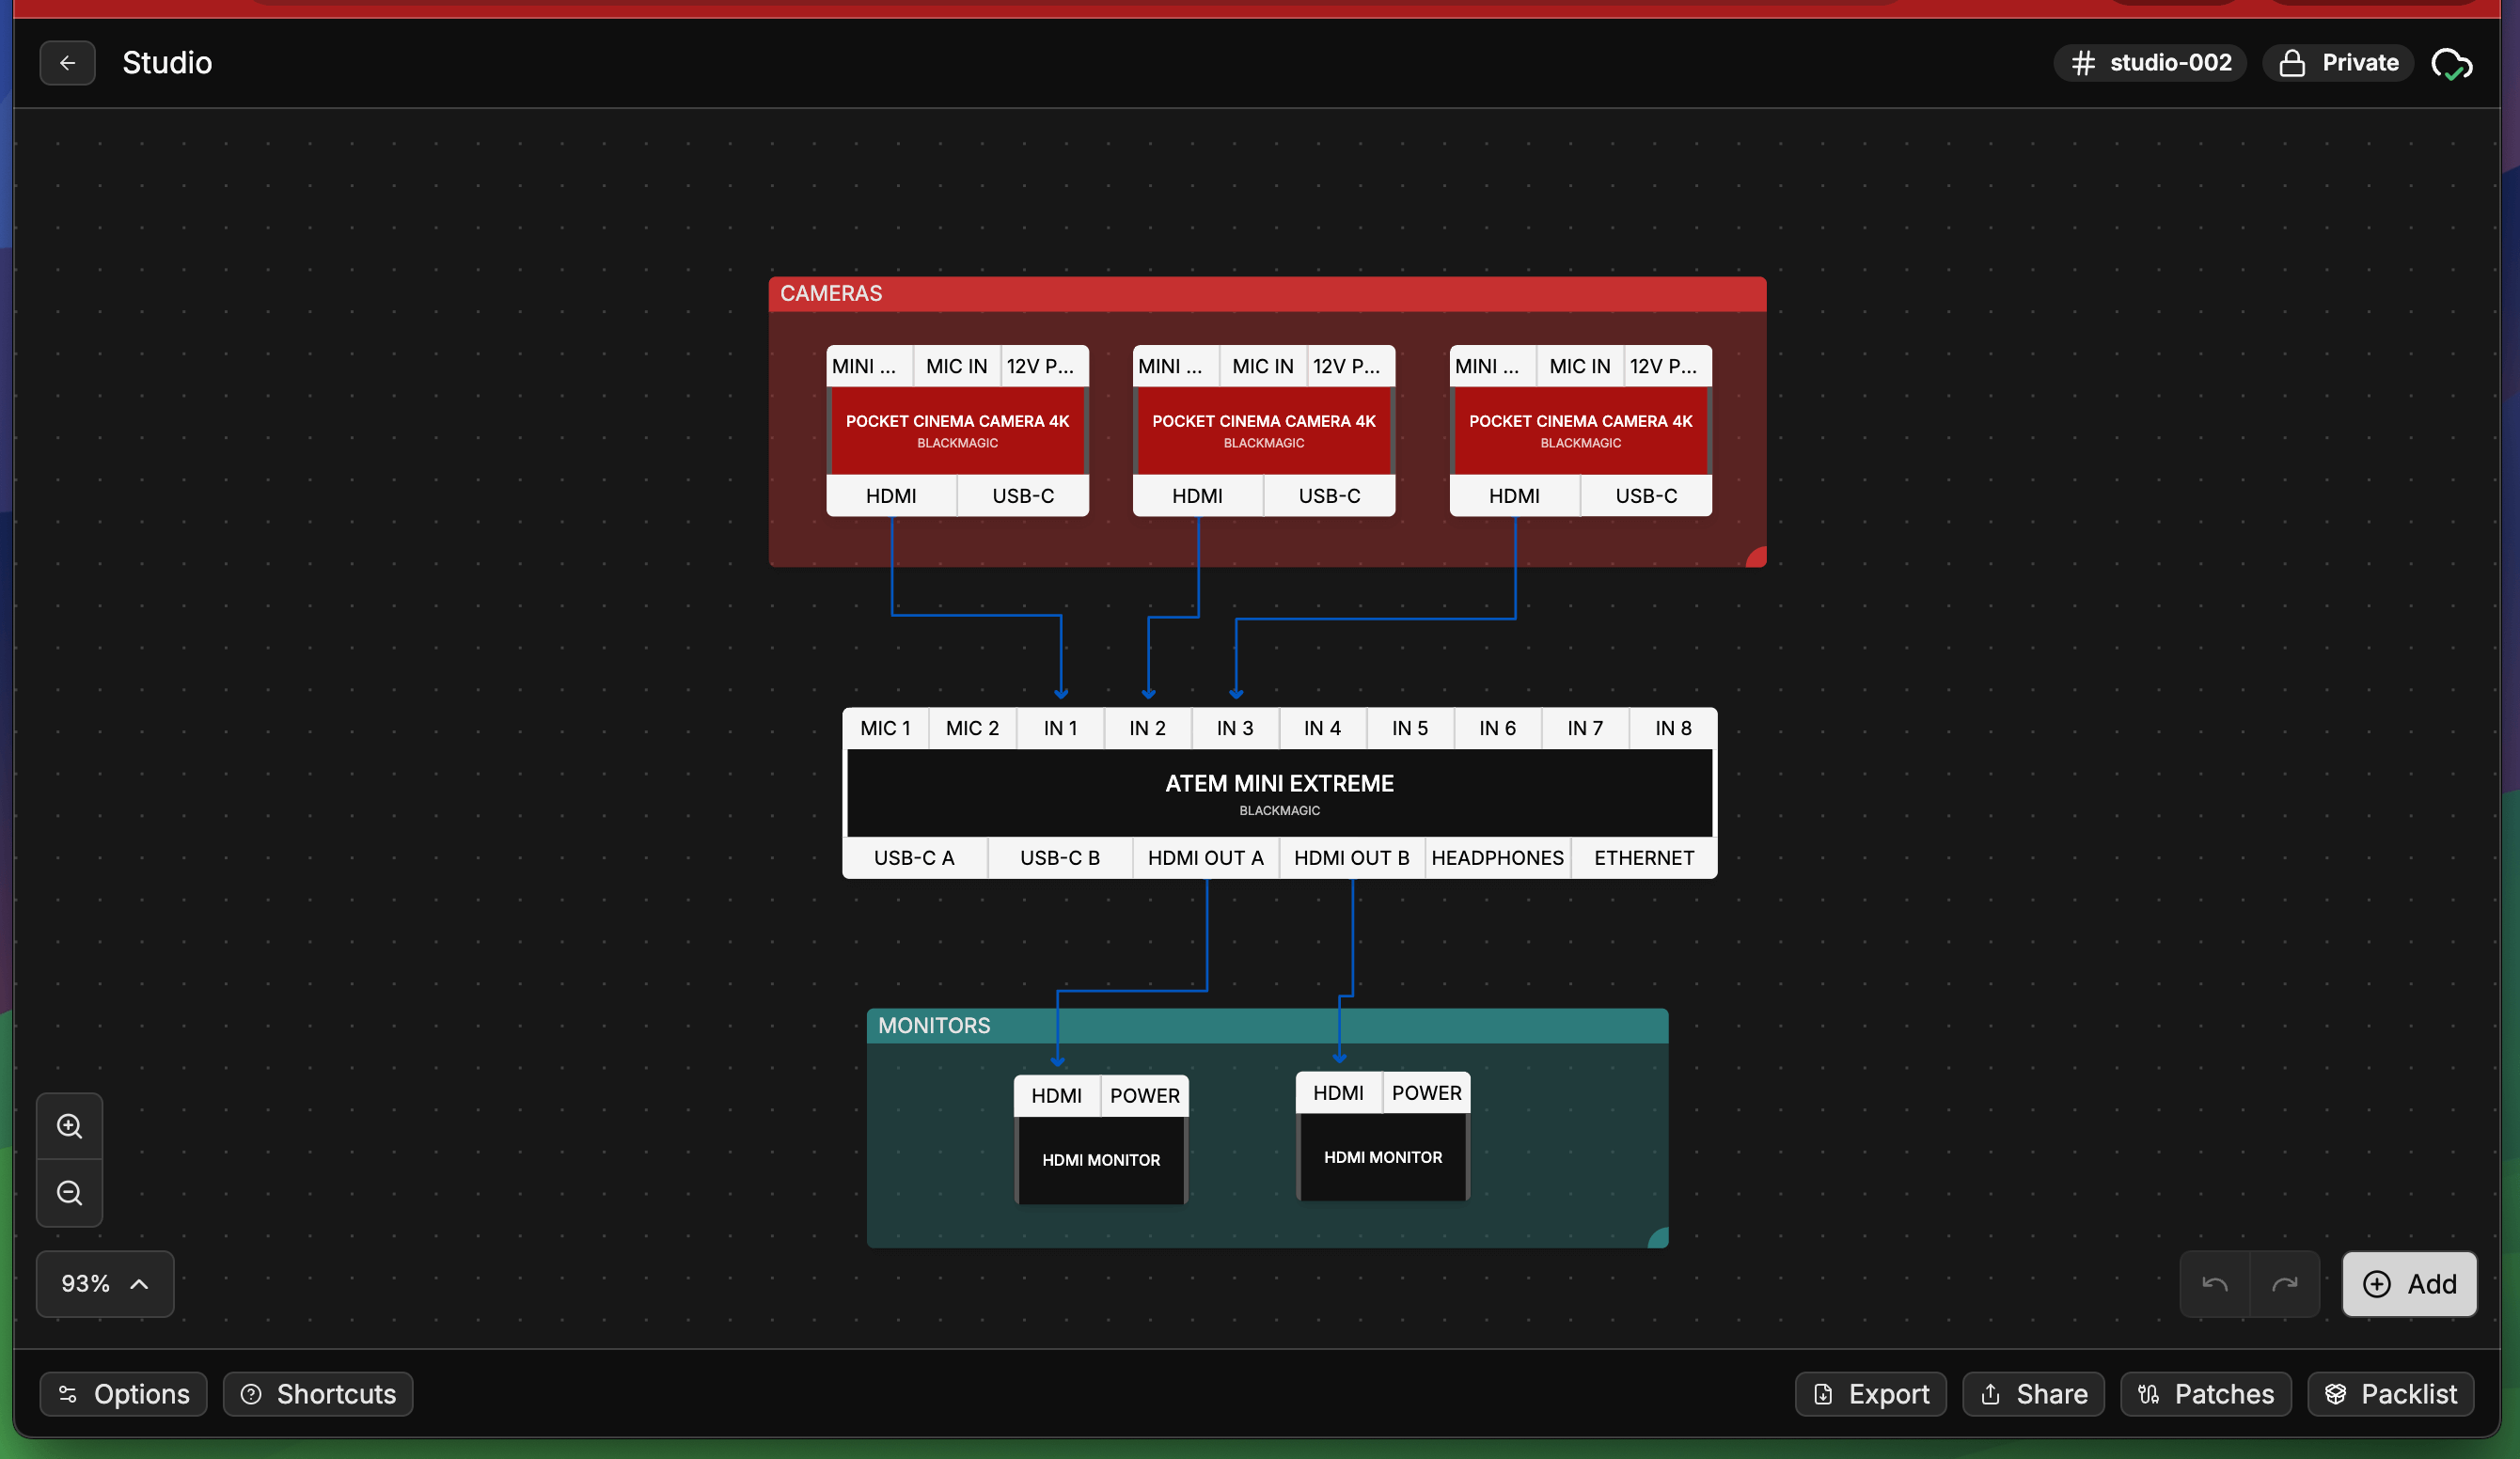
Task: Click the undo arrow icon
Action: (x=2214, y=1284)
